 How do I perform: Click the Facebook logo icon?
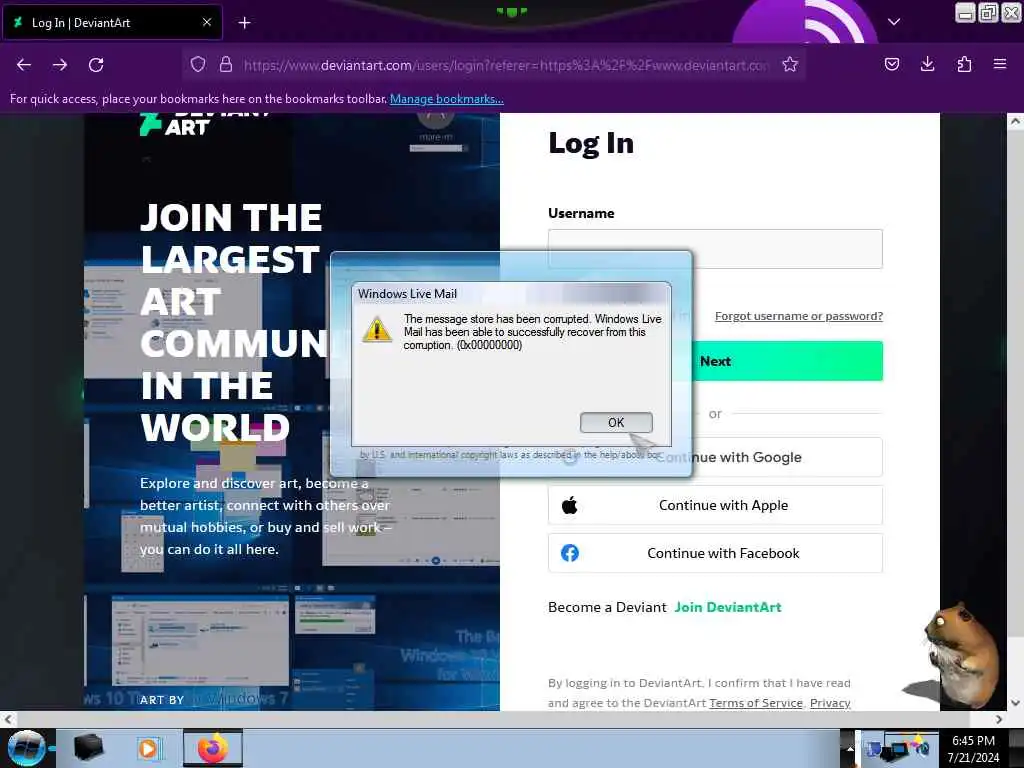tap(569, 553)
